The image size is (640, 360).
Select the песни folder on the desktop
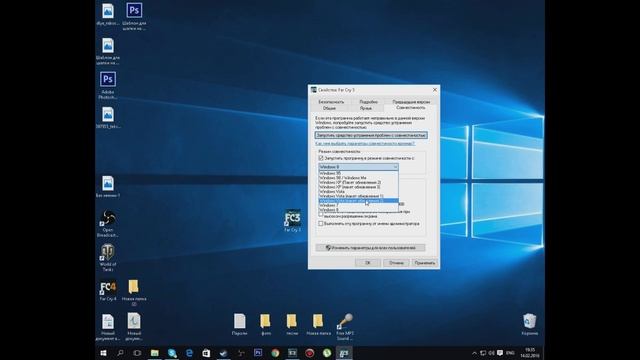pos(292,324)
